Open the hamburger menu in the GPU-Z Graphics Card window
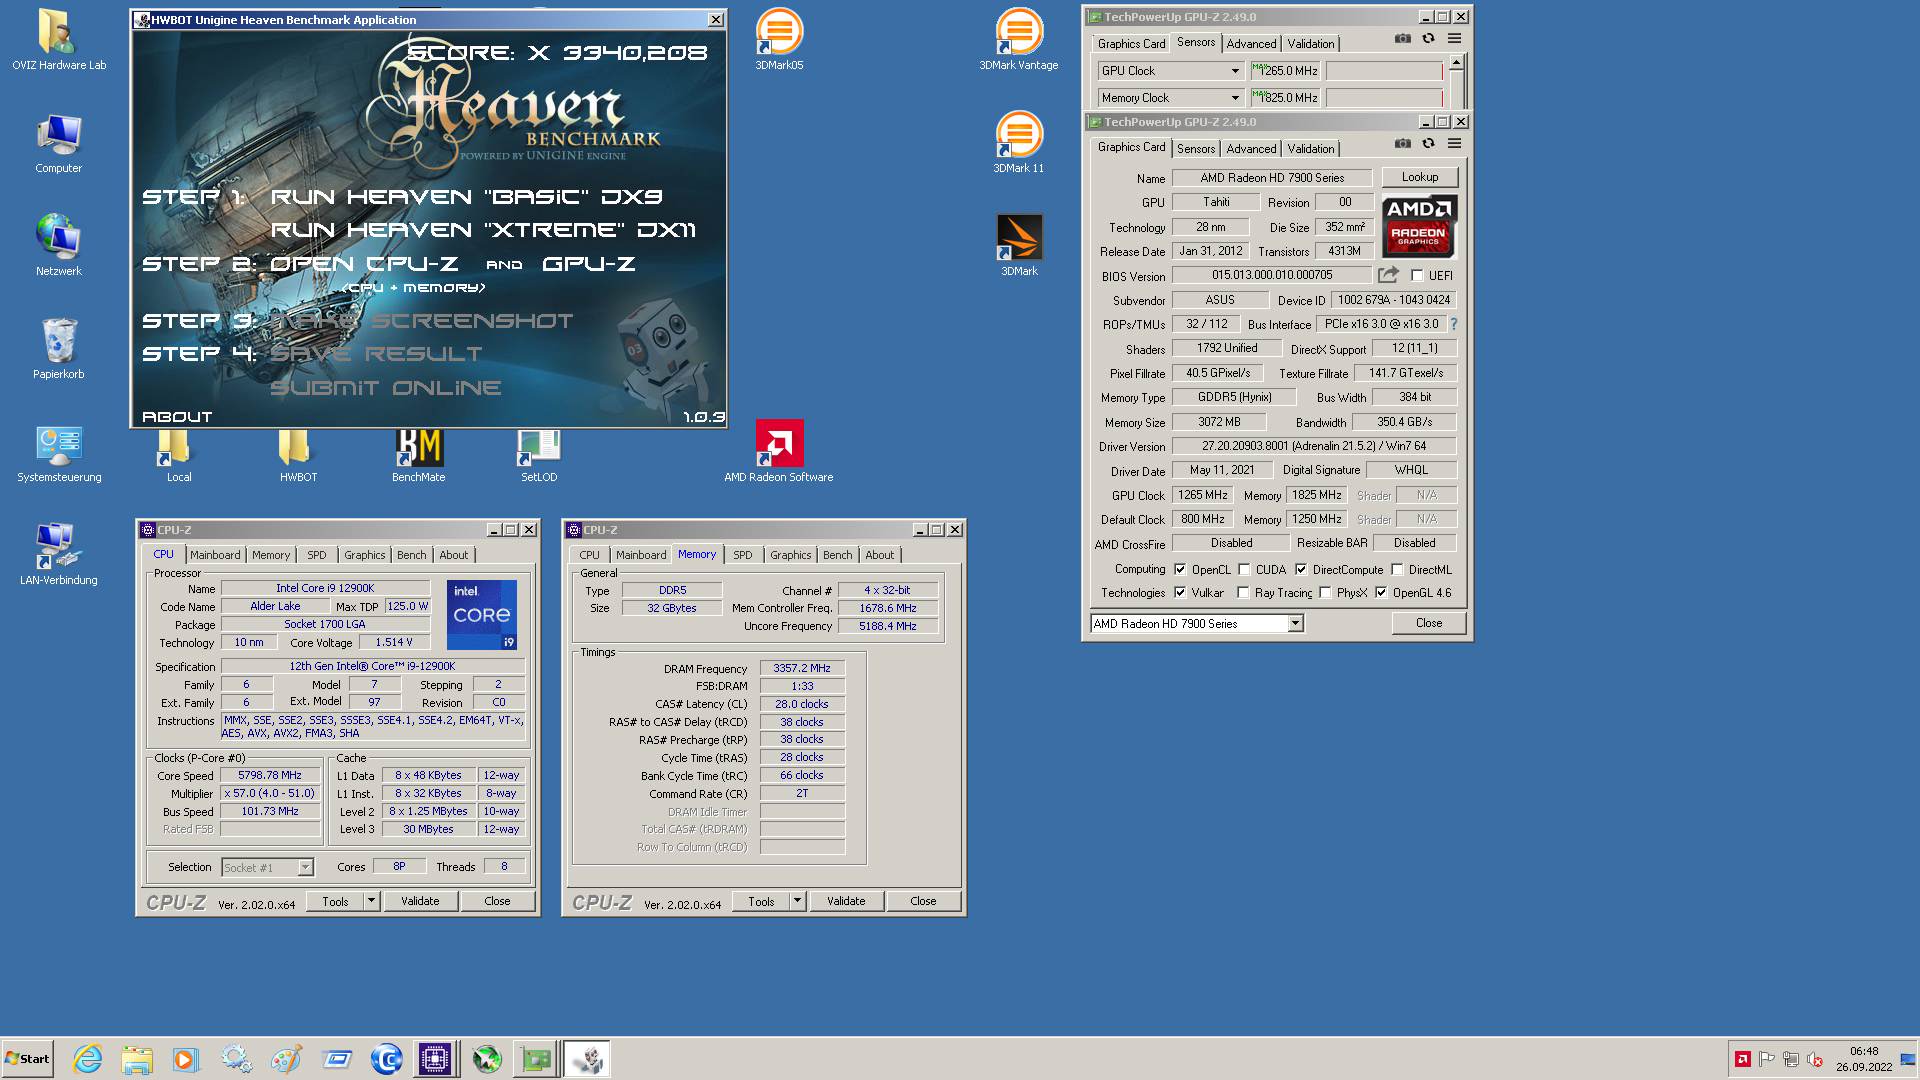Viewport: 1920px width, 1080px height. [1454, 144]
